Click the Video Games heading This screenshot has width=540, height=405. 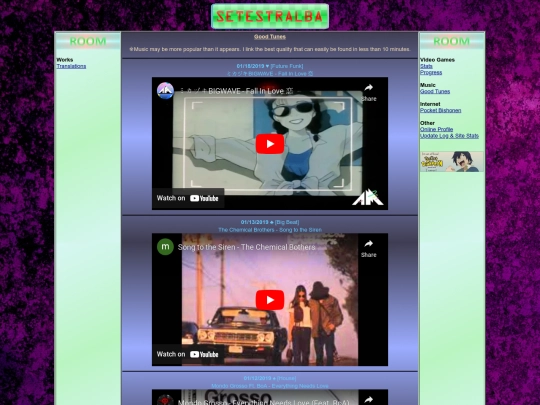pos(437,60)
